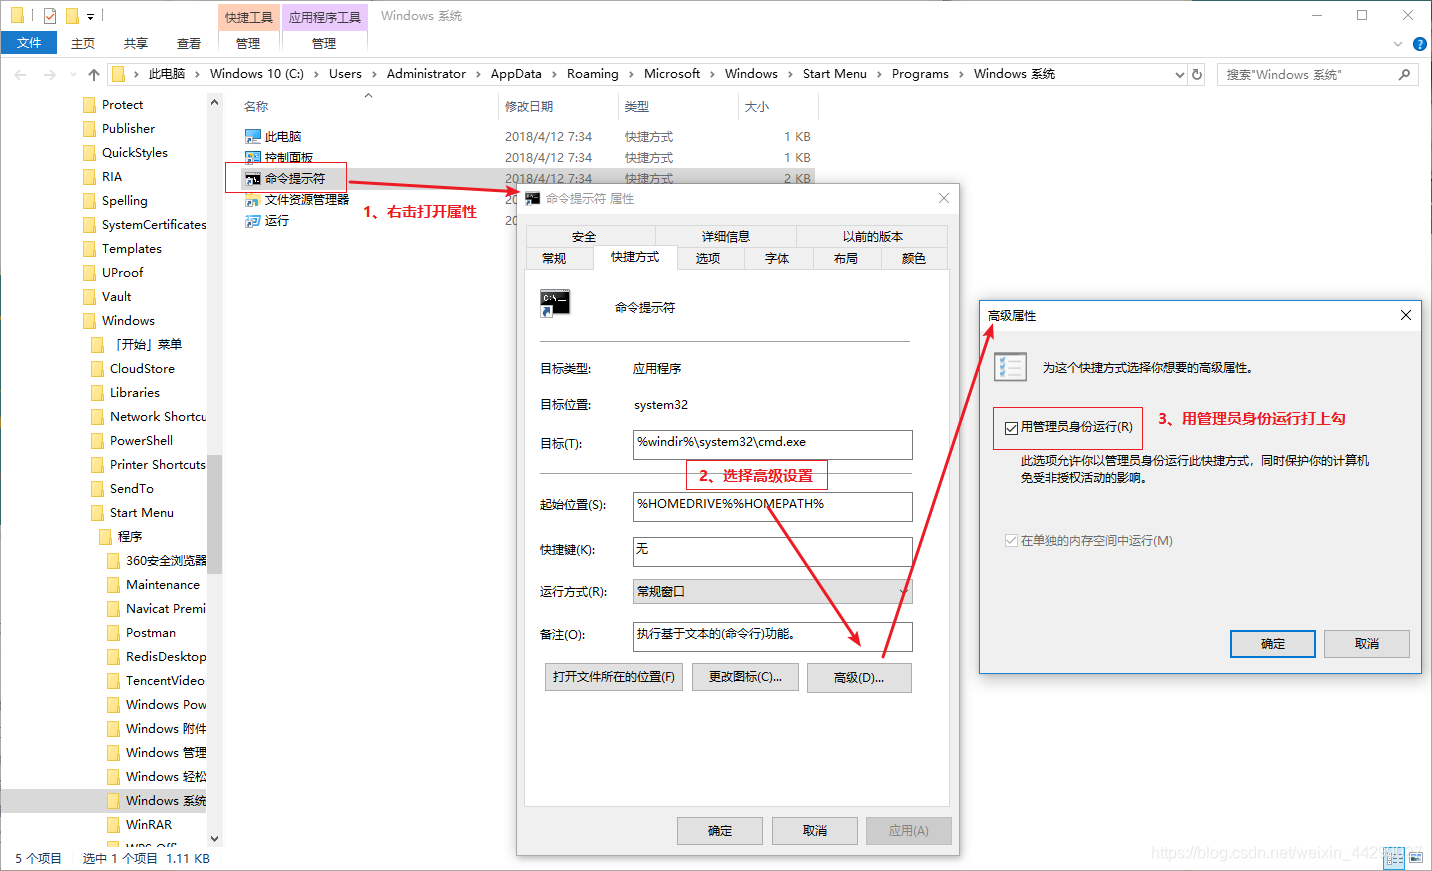
Task: Expand address bar history dropdown
Action: coord(1179,74)
